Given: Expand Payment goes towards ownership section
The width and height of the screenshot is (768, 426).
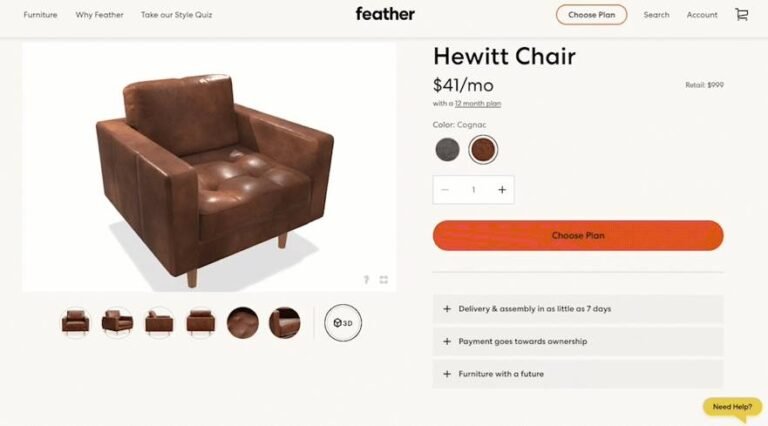Looking at the screenshot, I should pos(578,341).
